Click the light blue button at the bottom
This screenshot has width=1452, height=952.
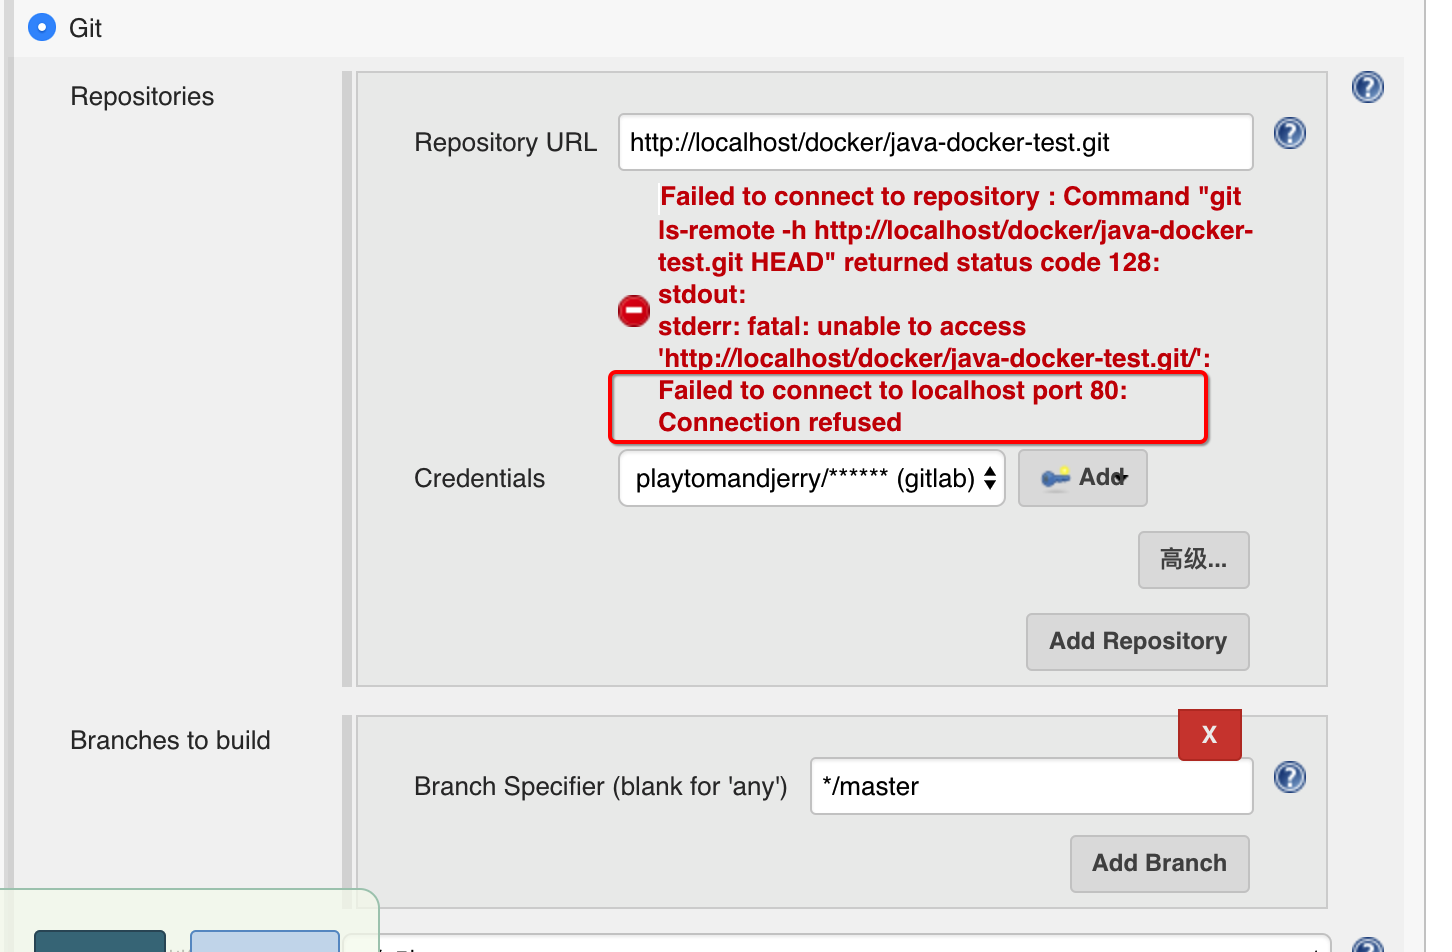pos(264,941)
